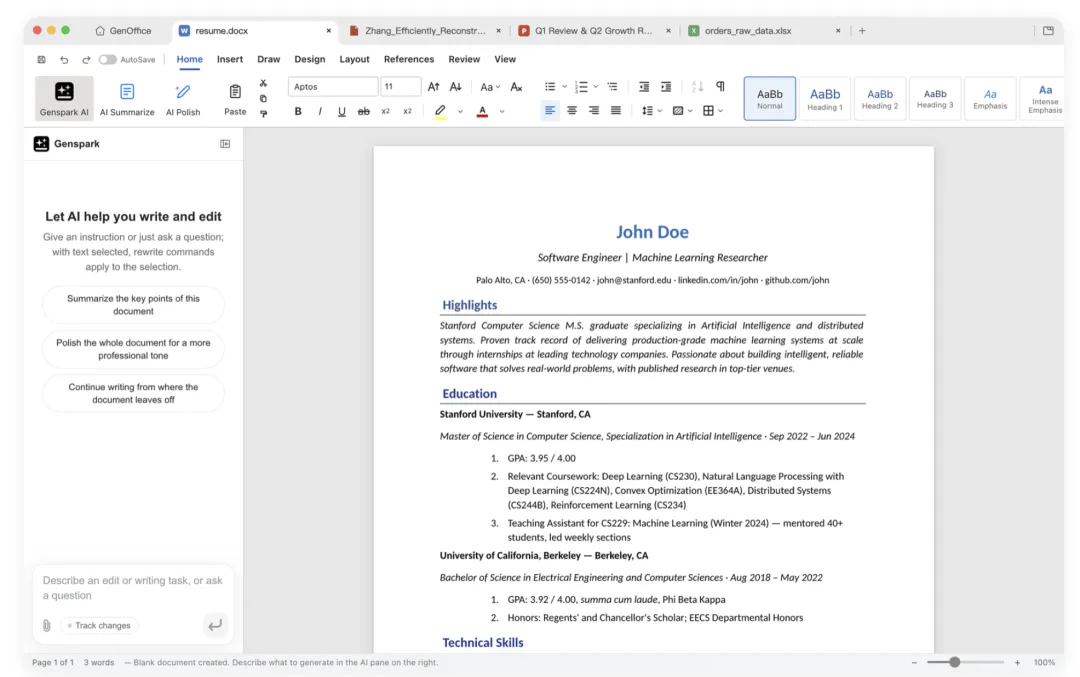
Task: Open the line spacing dropdown
Action: tap(652, 110)
